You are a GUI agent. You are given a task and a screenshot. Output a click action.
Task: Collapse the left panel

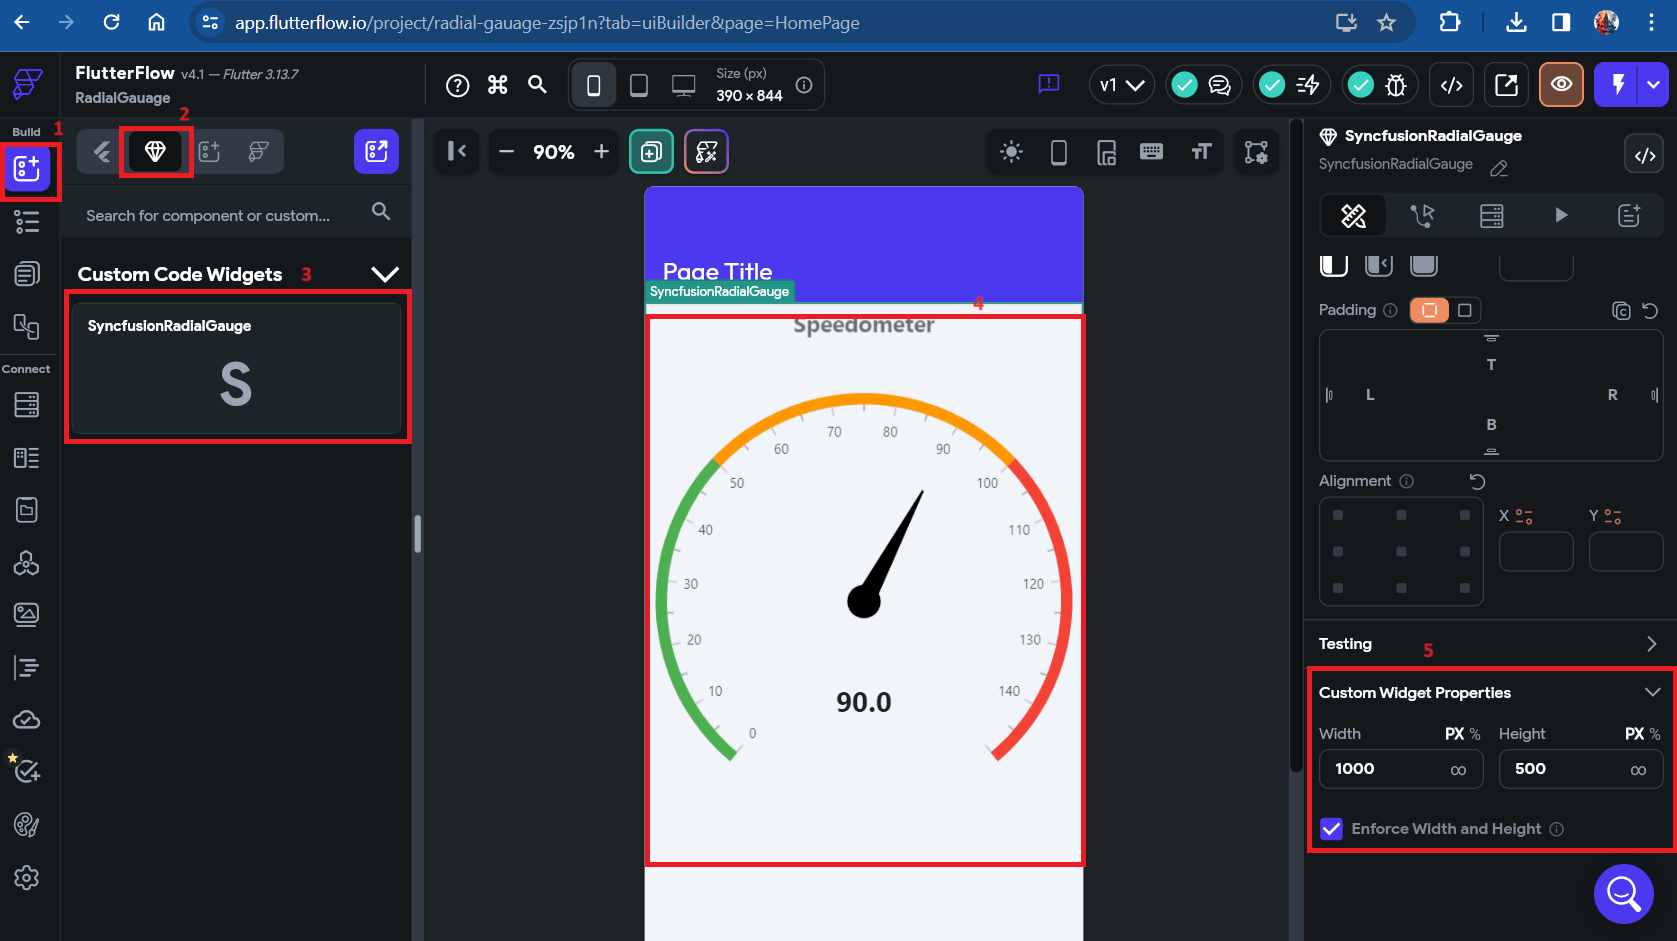[457, 151]
